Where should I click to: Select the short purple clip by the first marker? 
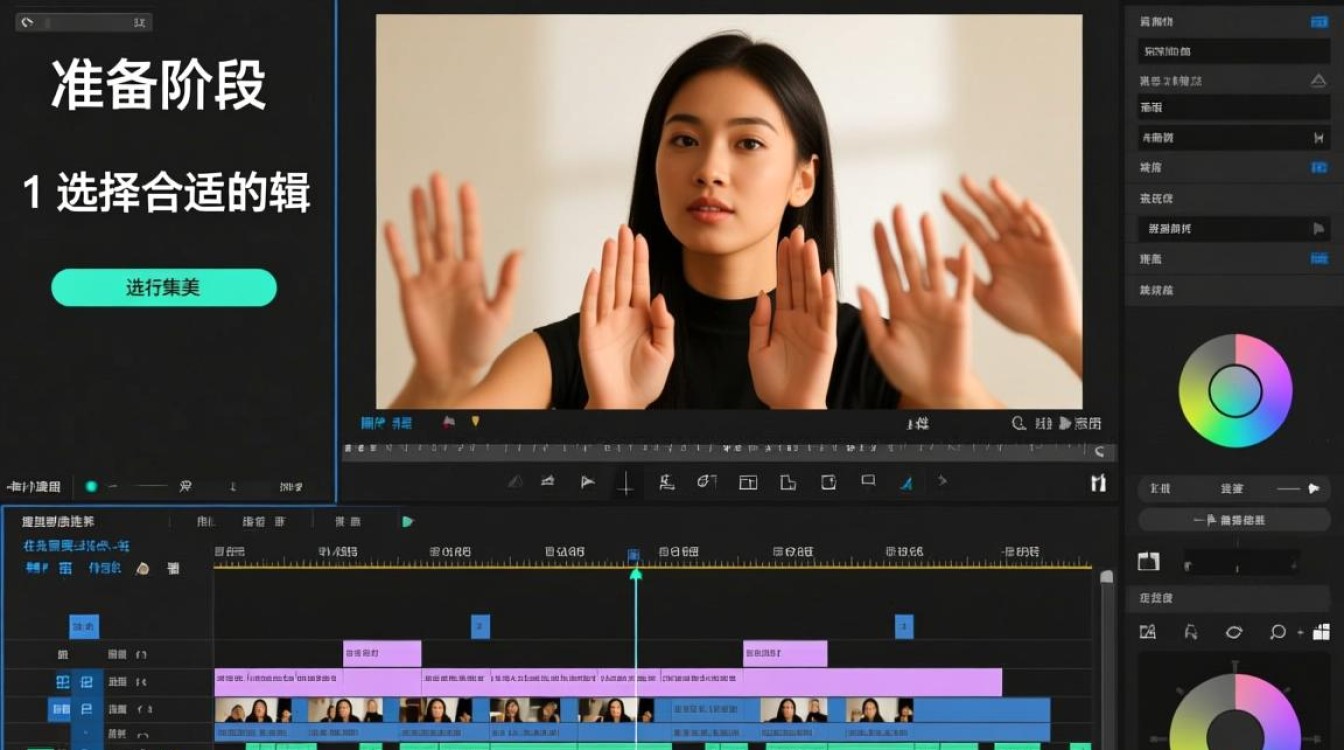(x=382, y=654)
